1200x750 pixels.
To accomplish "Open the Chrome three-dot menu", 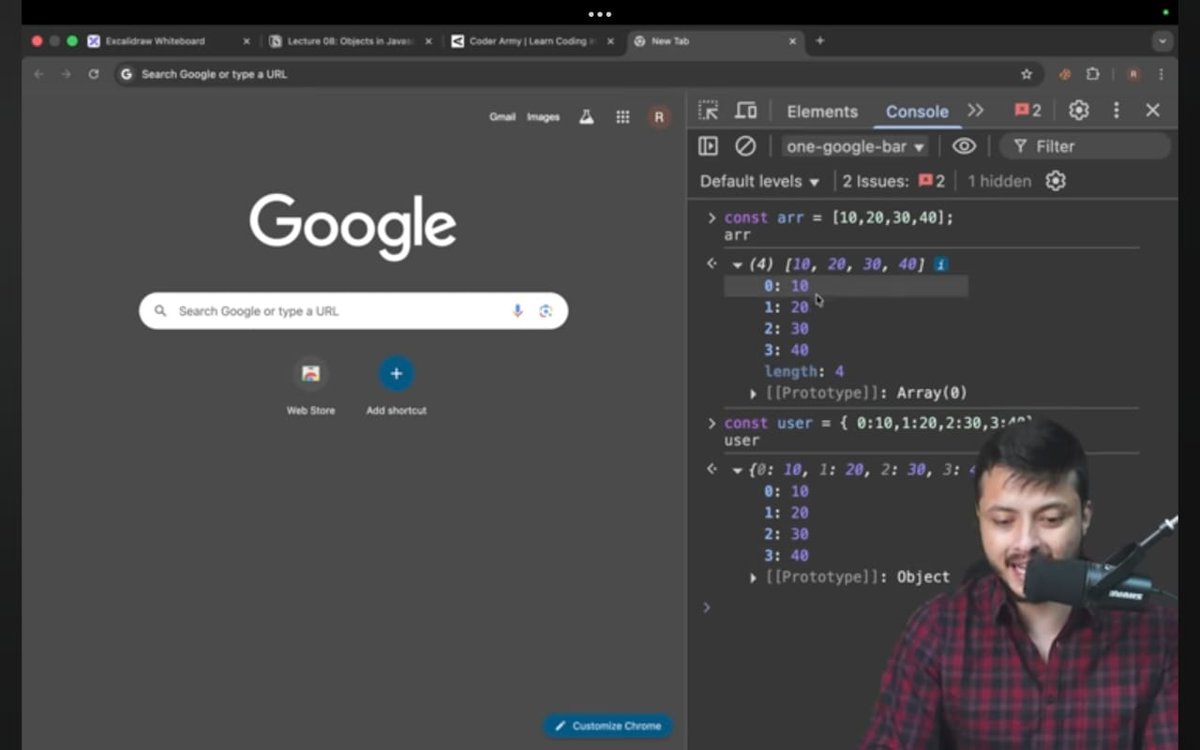I will pos(1161,74).
